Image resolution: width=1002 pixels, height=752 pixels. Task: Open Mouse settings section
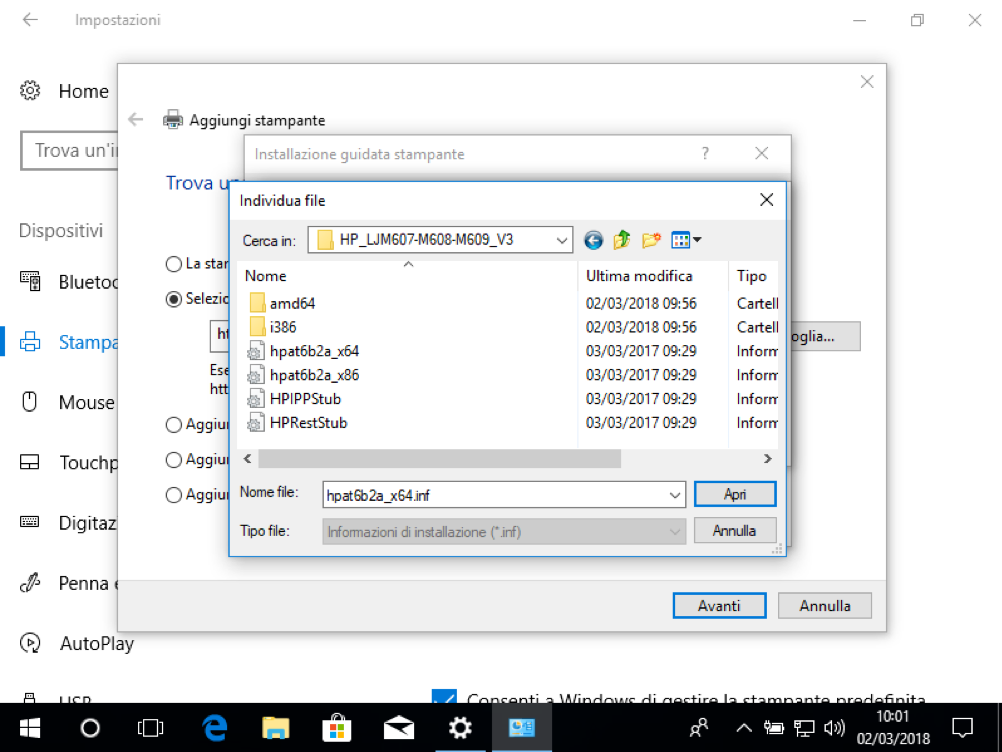68,403
